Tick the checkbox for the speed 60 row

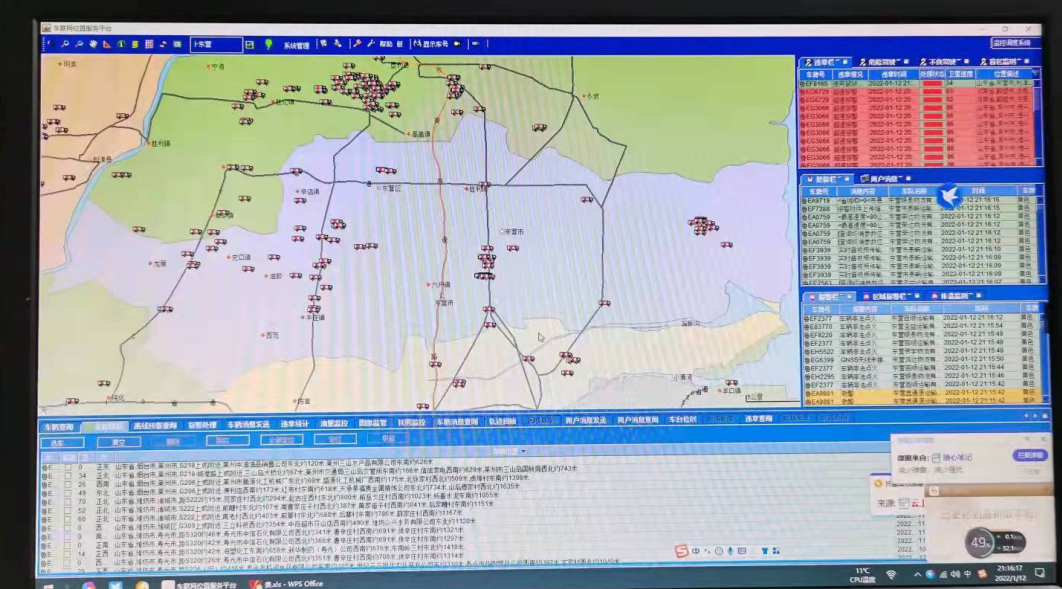tap(68, 519)
